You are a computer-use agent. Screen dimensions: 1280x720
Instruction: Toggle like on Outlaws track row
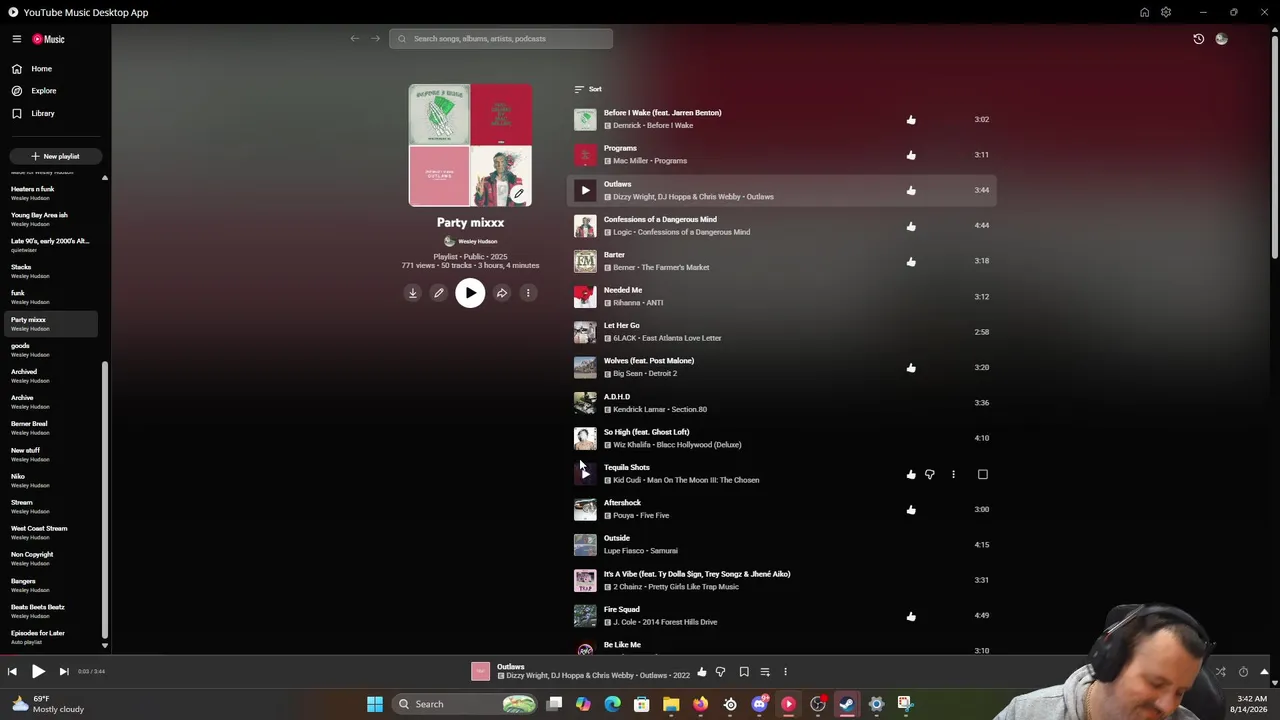tap(911, 190)
